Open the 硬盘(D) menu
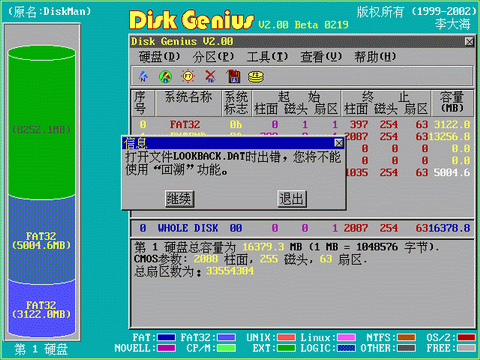This screenshot has width=480, height=360. click(159, 57)
